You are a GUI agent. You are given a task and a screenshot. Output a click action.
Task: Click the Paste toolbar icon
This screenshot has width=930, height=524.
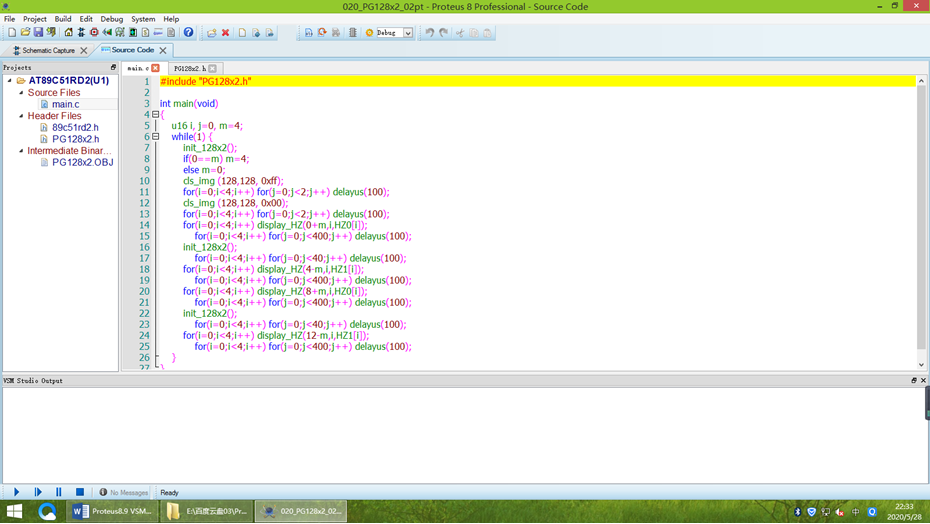488,33
